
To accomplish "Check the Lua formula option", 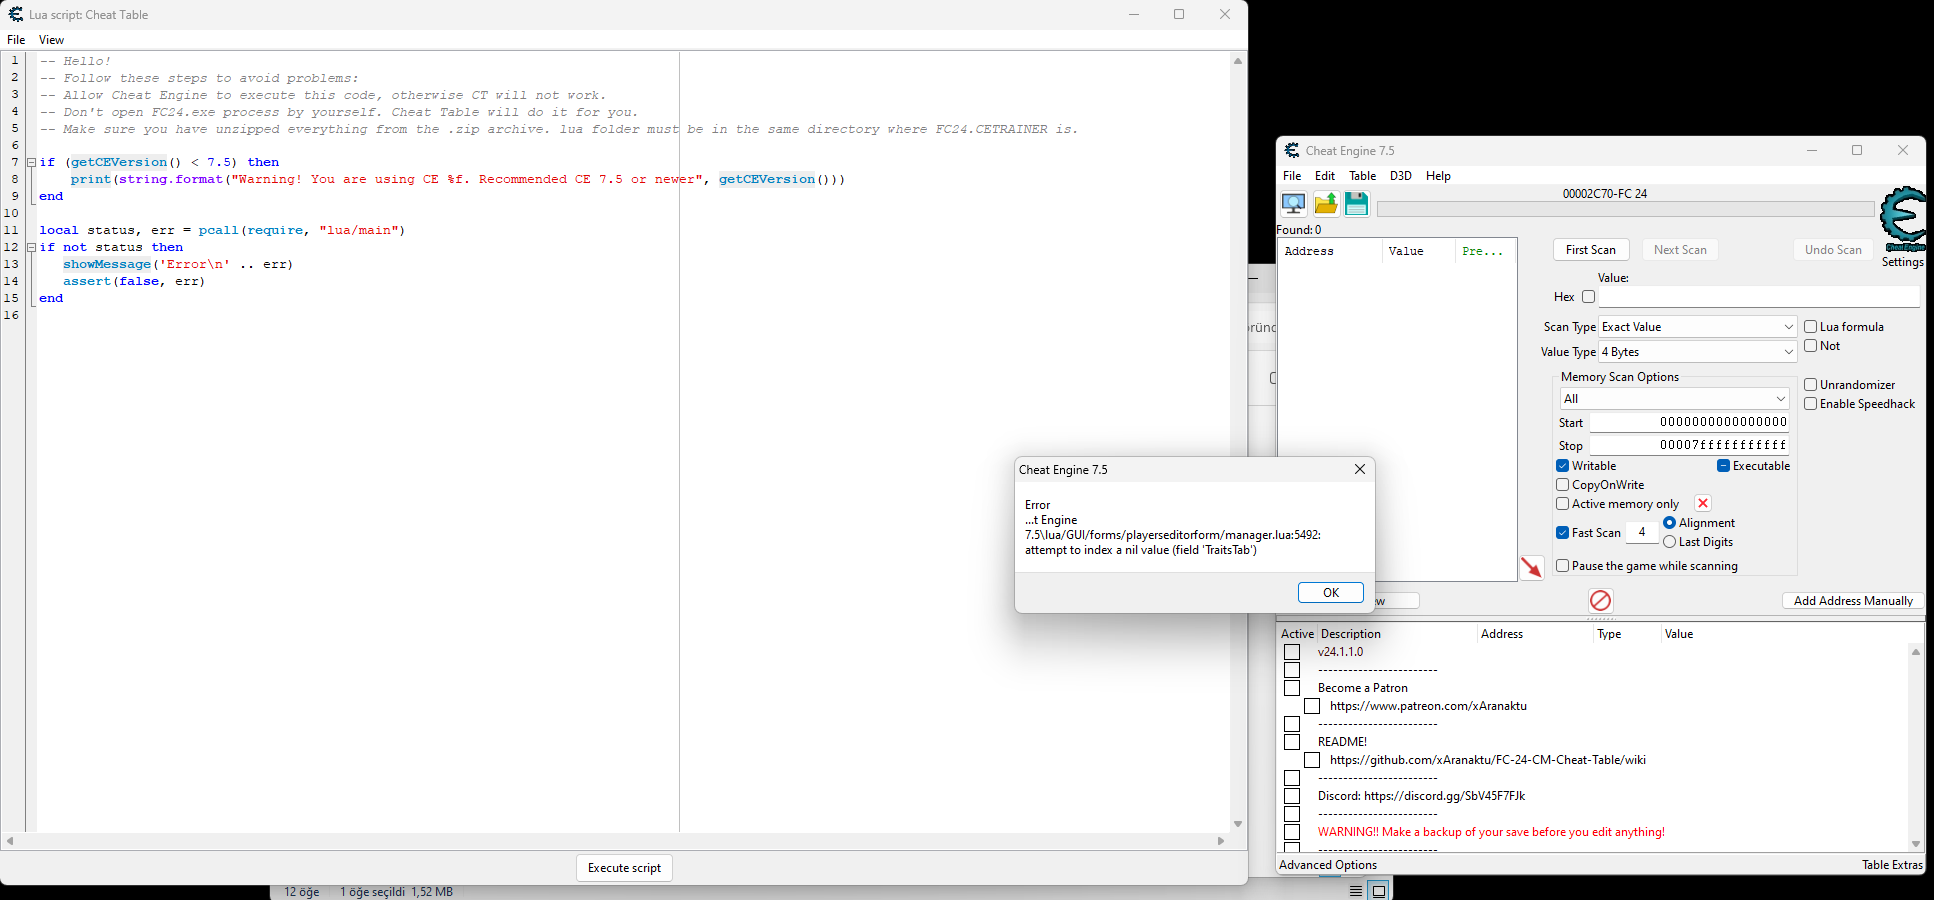I will click(x=1810, y=327).
